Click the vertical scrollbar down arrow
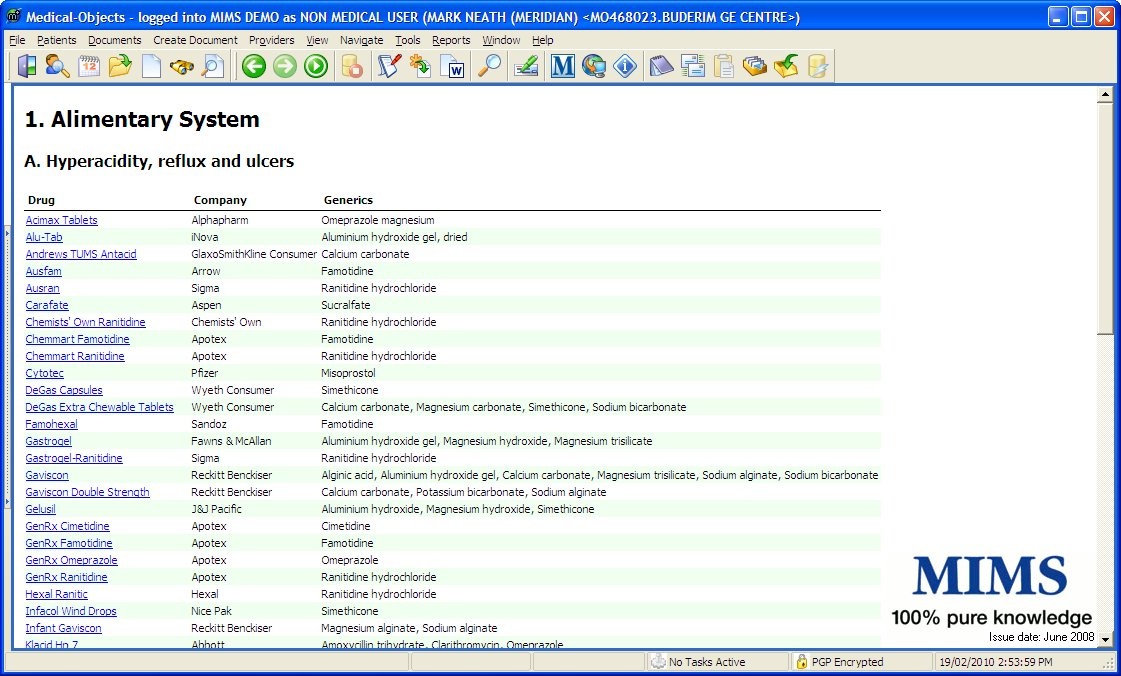The width and height of the screenshot is (1121, 676). click(1105, 640)
